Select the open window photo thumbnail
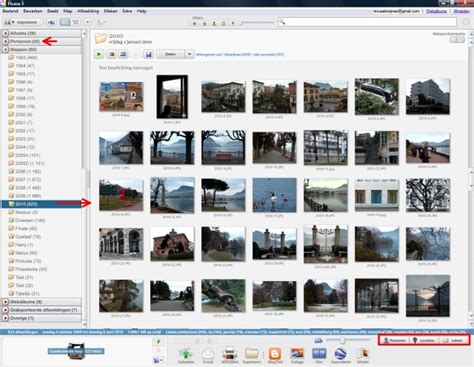 [172, 97]
